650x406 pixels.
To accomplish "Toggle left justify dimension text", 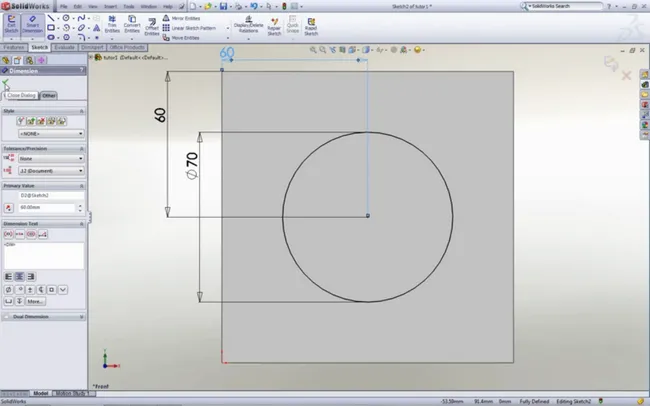I will 8,277.
